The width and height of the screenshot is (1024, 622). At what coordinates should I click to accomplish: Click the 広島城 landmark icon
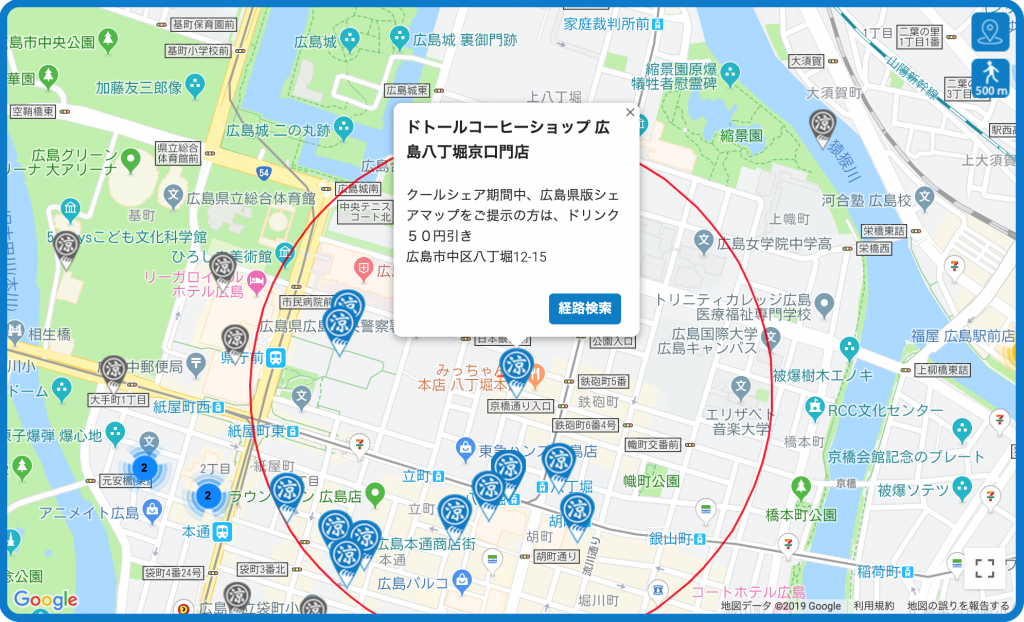point(349,38)
